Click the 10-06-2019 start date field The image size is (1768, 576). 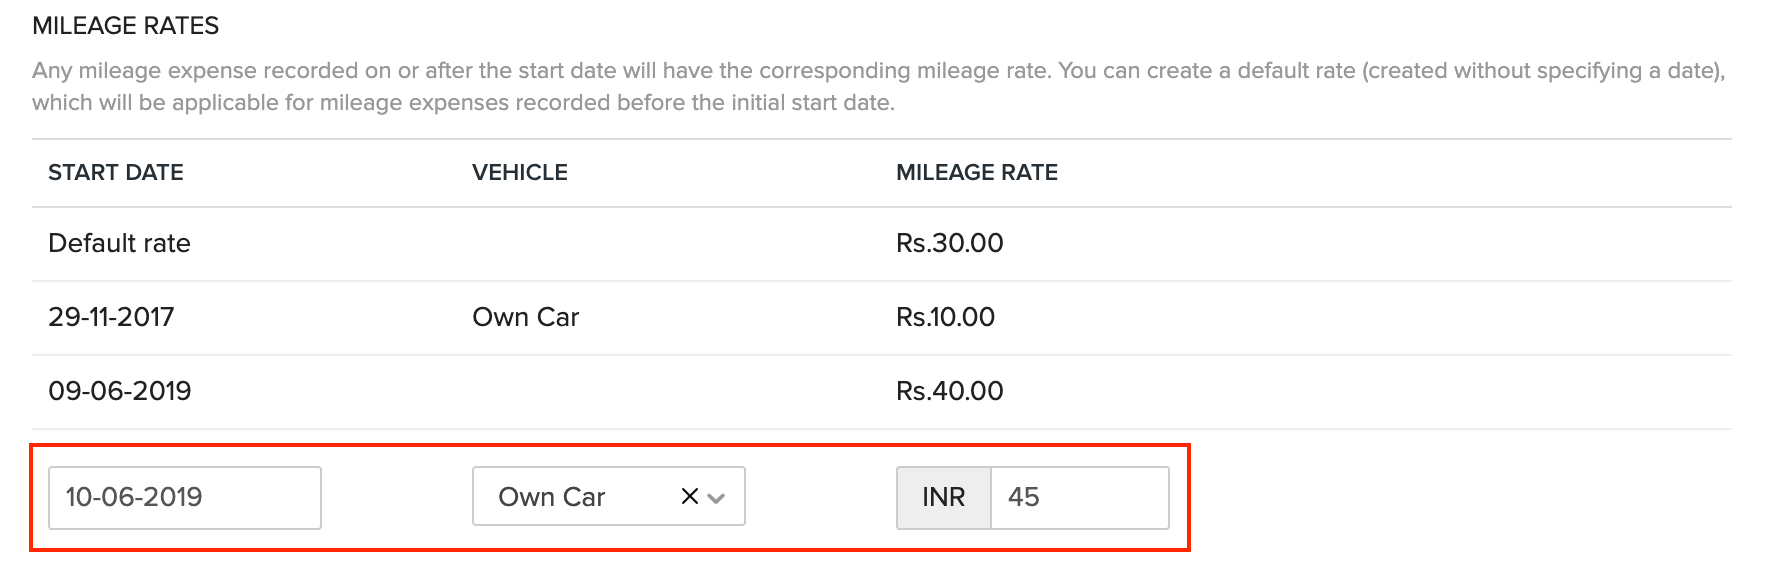point(184,497)
